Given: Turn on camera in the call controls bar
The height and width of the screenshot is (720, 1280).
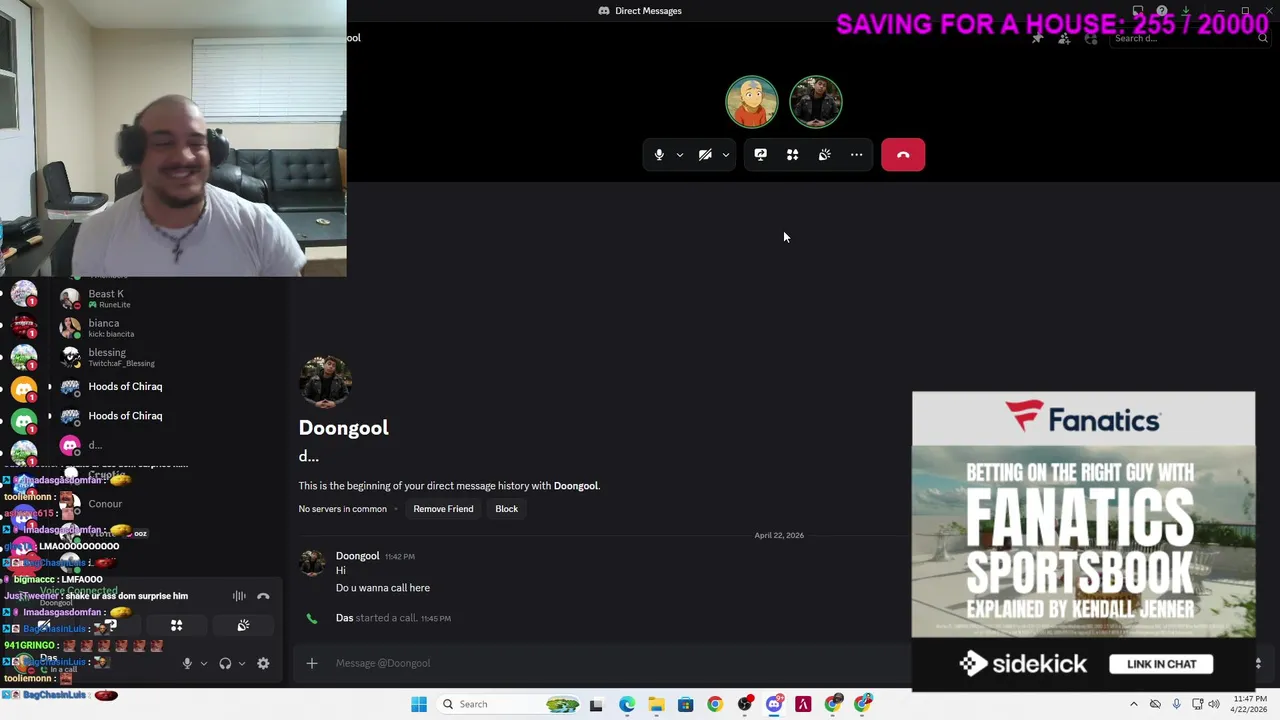Looking at the screenshot, I should coord(705,155).
